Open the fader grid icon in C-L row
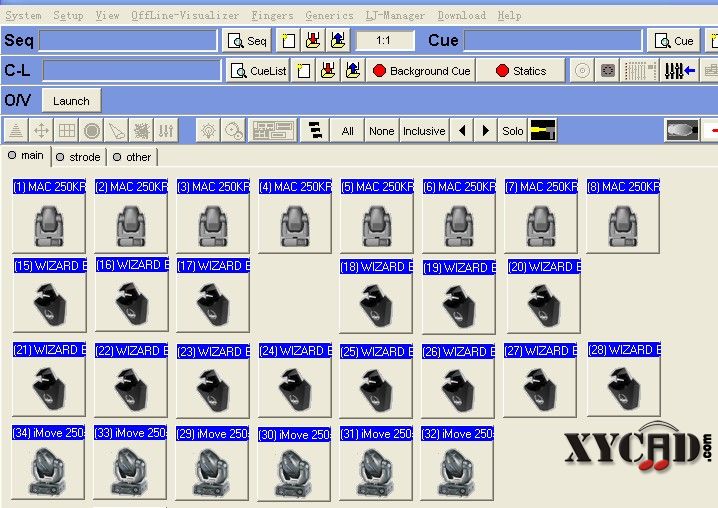Screen dimensions: 718x508 coord(640,71)
